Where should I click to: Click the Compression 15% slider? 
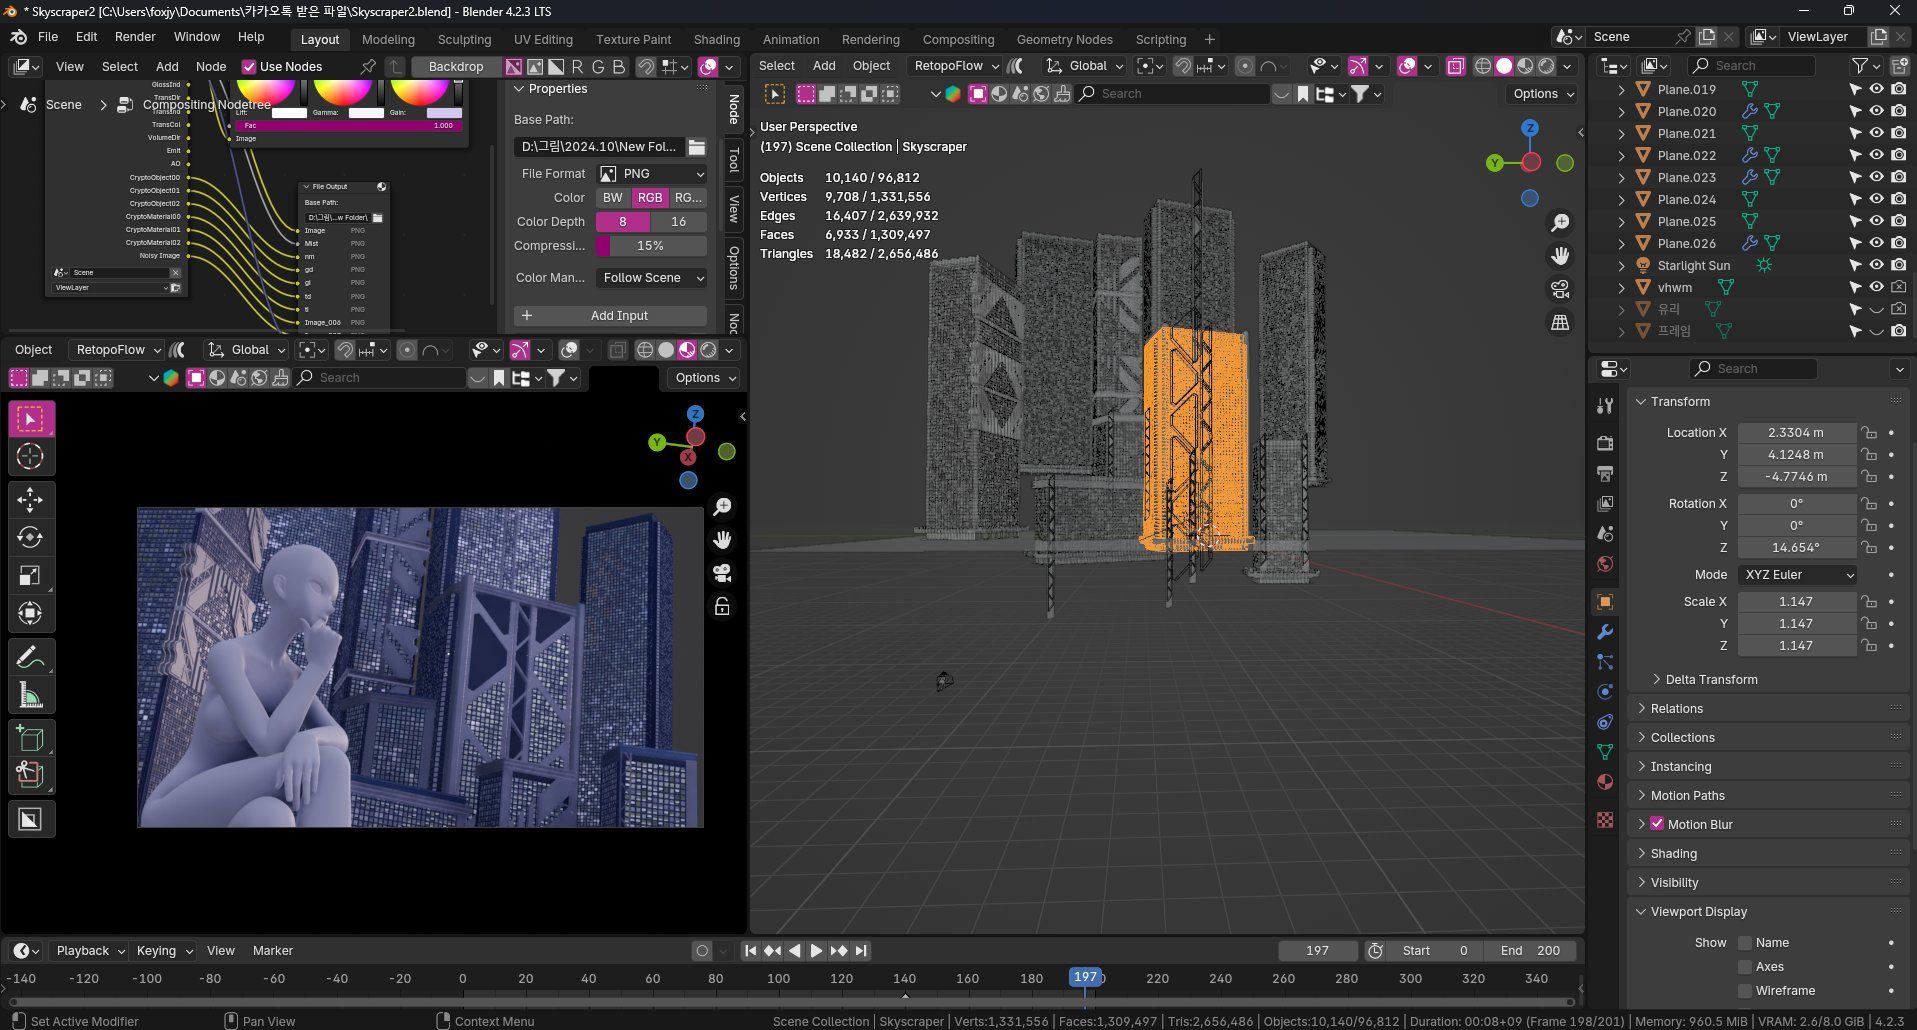tap(651, 246)
